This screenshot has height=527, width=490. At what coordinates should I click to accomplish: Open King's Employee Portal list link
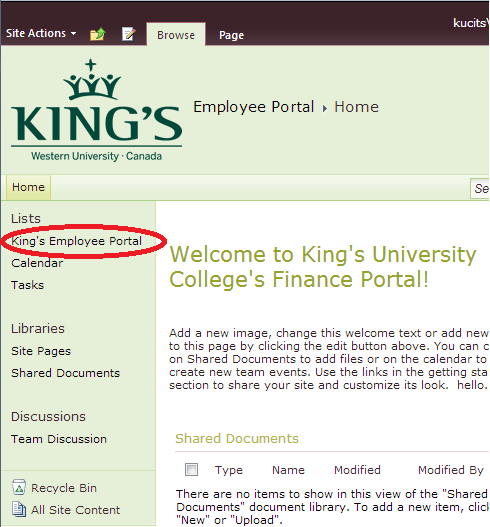(77, 241)
